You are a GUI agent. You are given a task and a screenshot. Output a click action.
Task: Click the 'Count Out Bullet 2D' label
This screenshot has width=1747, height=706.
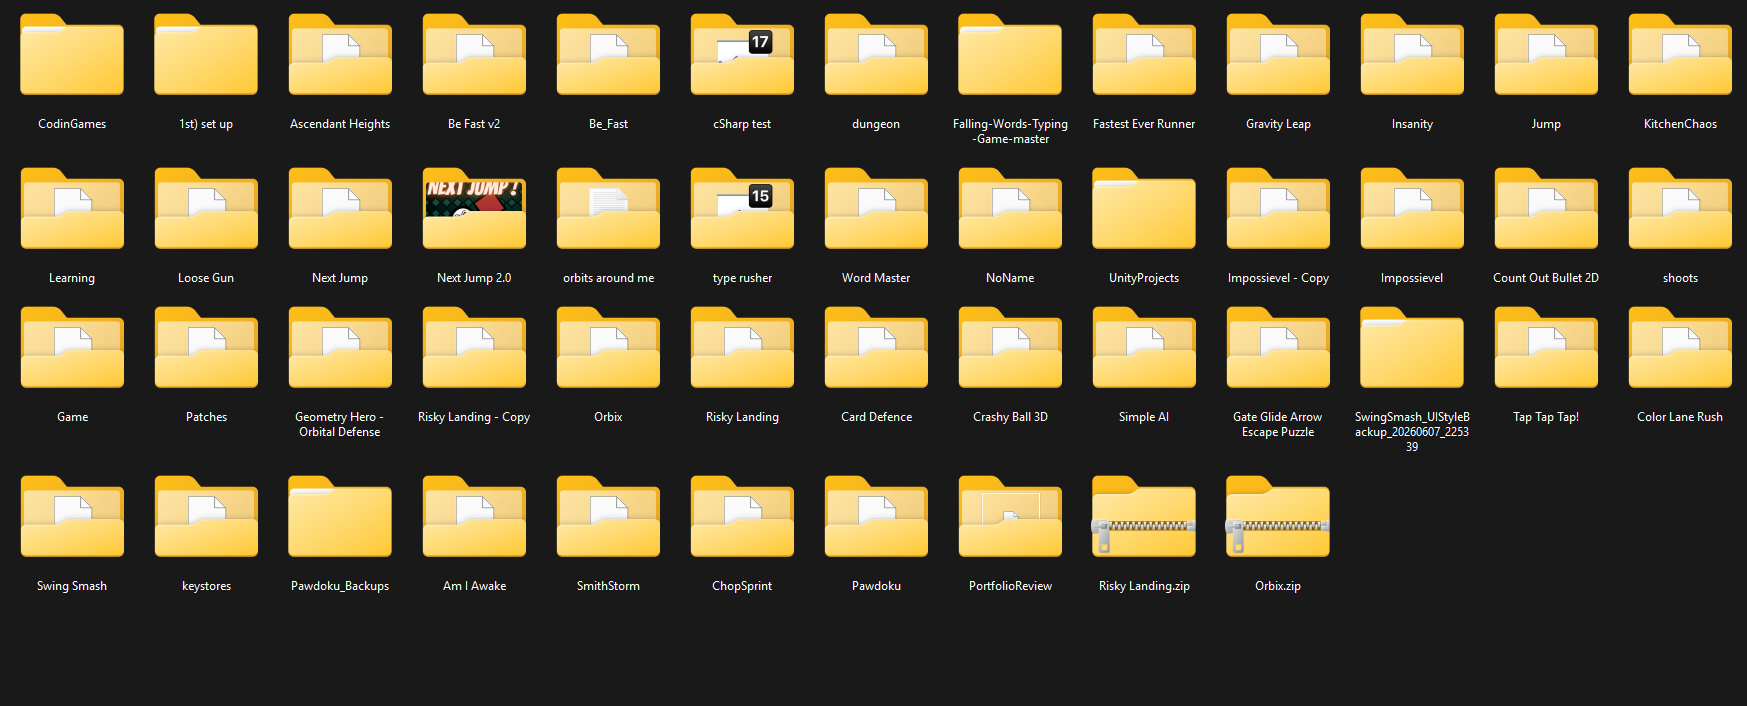pos(1546,278)
